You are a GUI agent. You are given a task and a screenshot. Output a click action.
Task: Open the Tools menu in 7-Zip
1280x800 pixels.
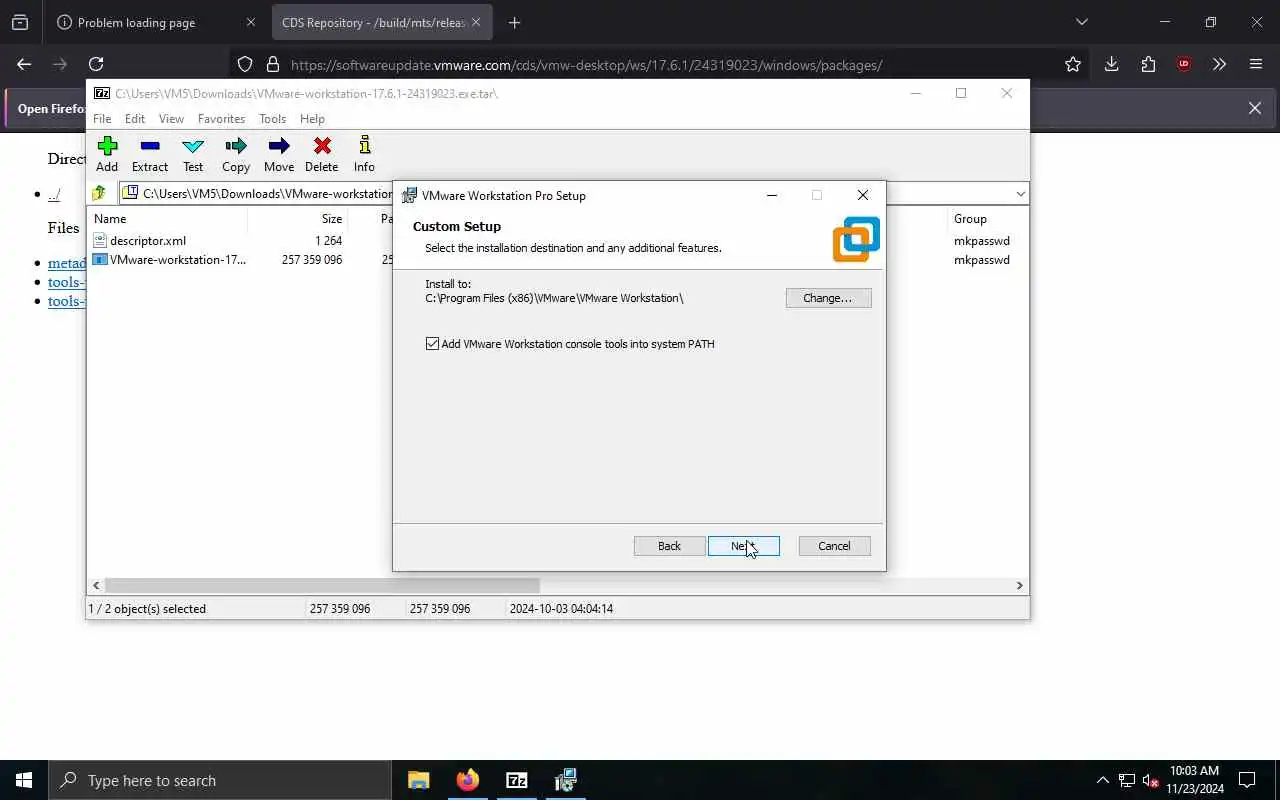click(x=272, y=118)
